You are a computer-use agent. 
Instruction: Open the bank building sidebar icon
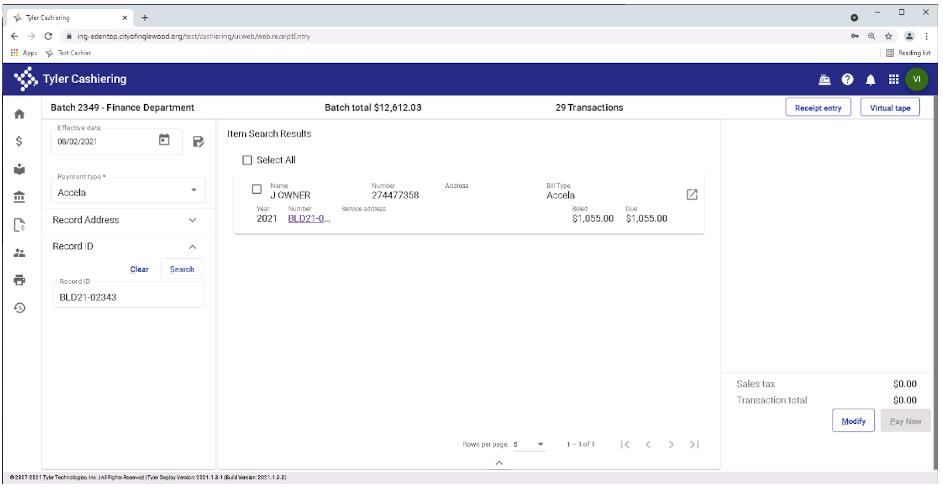point(19,197)
